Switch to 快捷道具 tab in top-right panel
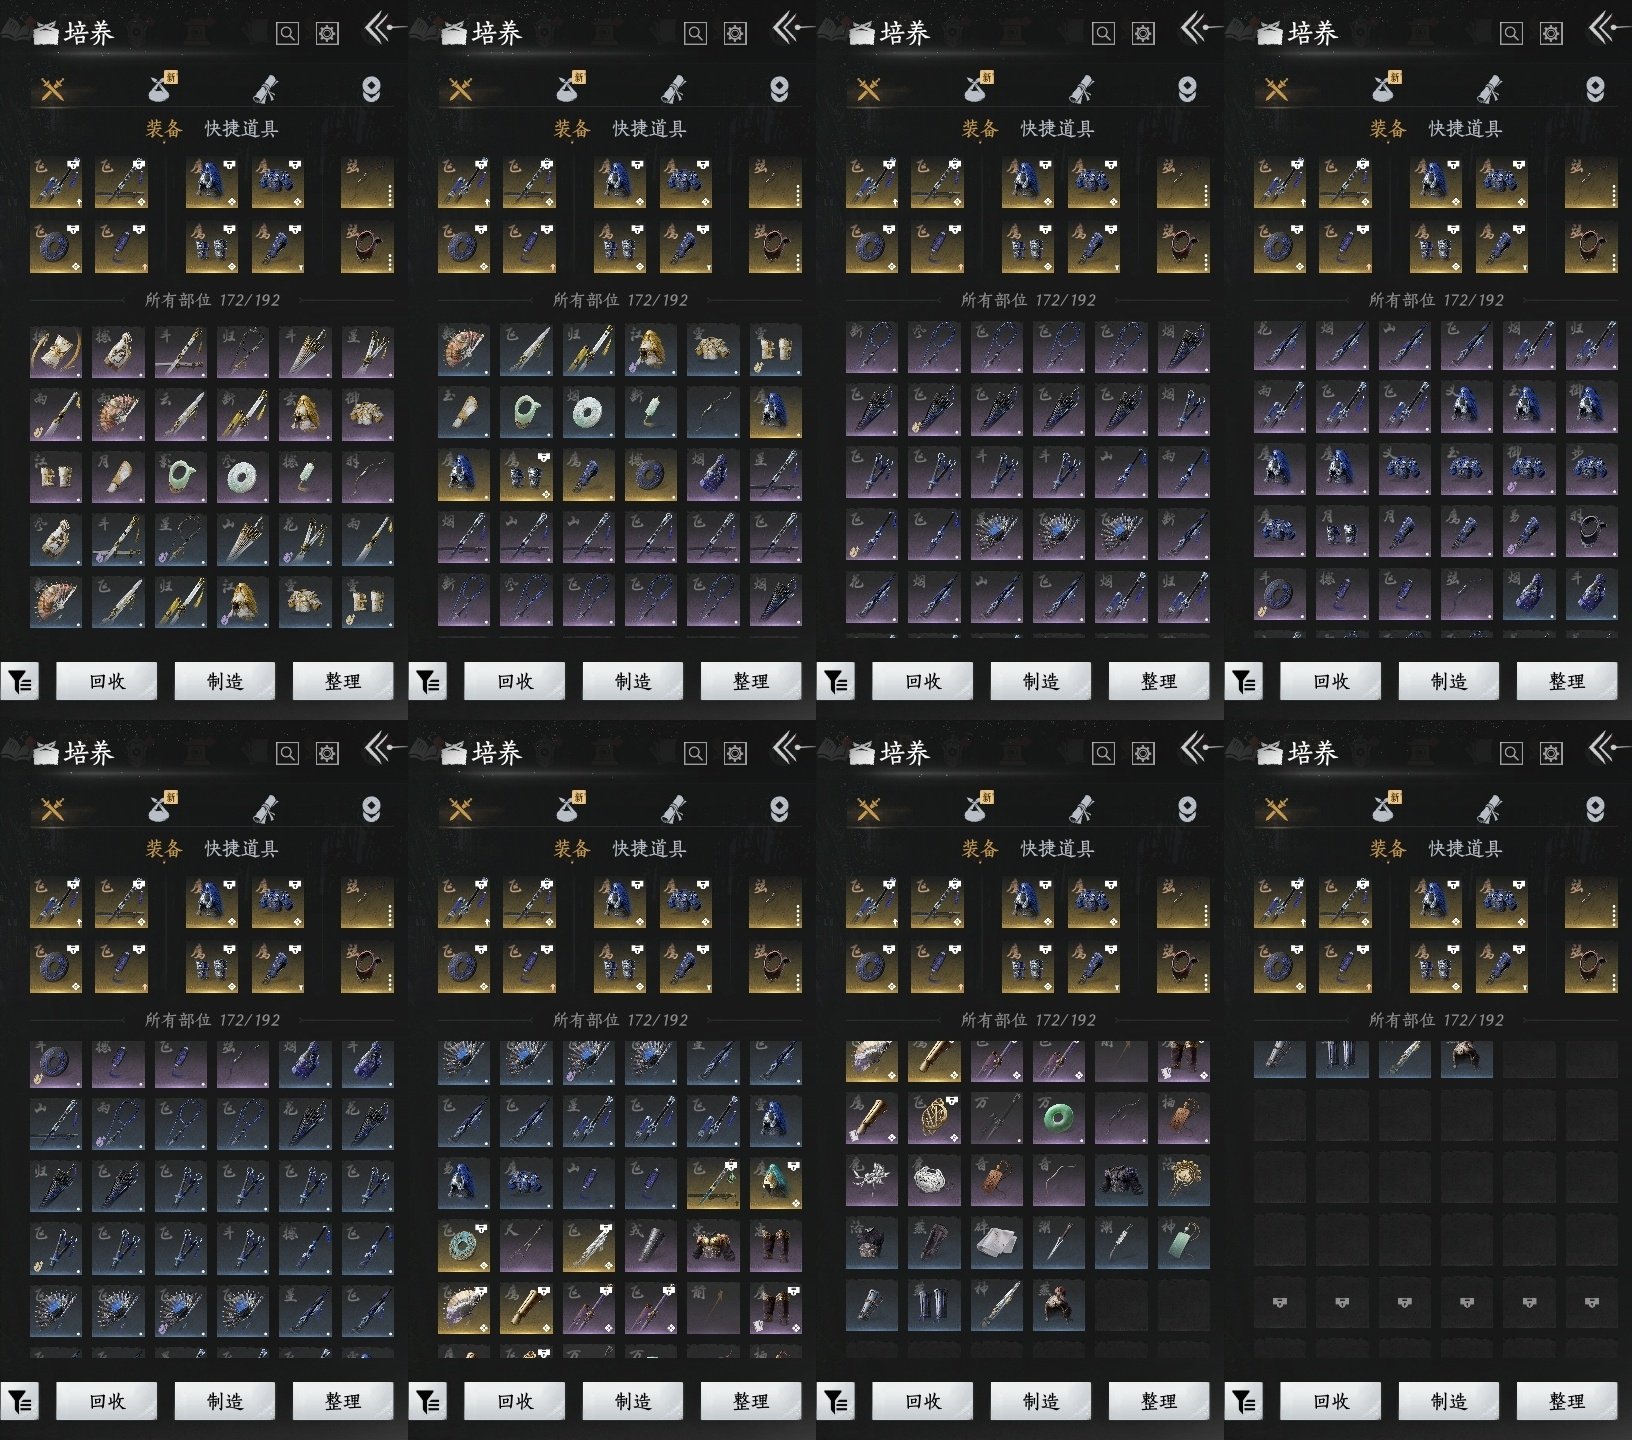This screenshot has height=1440, width=1632. click(1465, 129)
